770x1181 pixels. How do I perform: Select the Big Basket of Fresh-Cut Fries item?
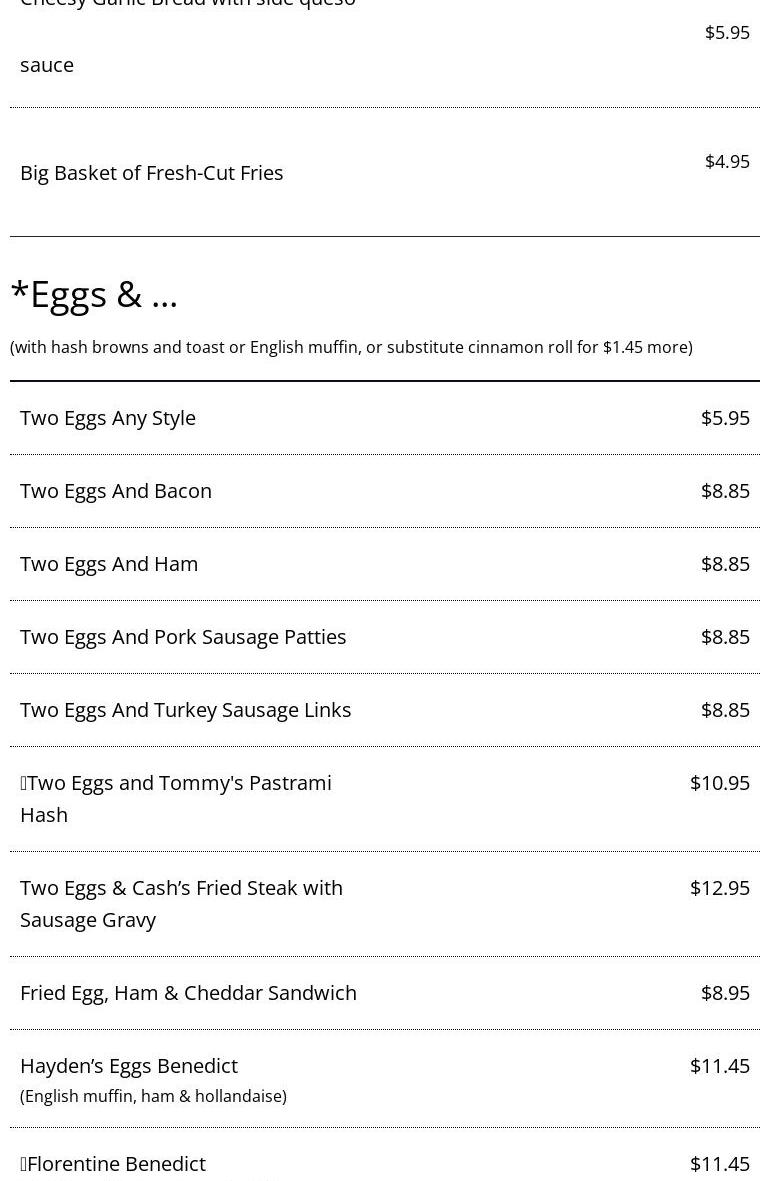pyautogui.click(x=151, y=173)
